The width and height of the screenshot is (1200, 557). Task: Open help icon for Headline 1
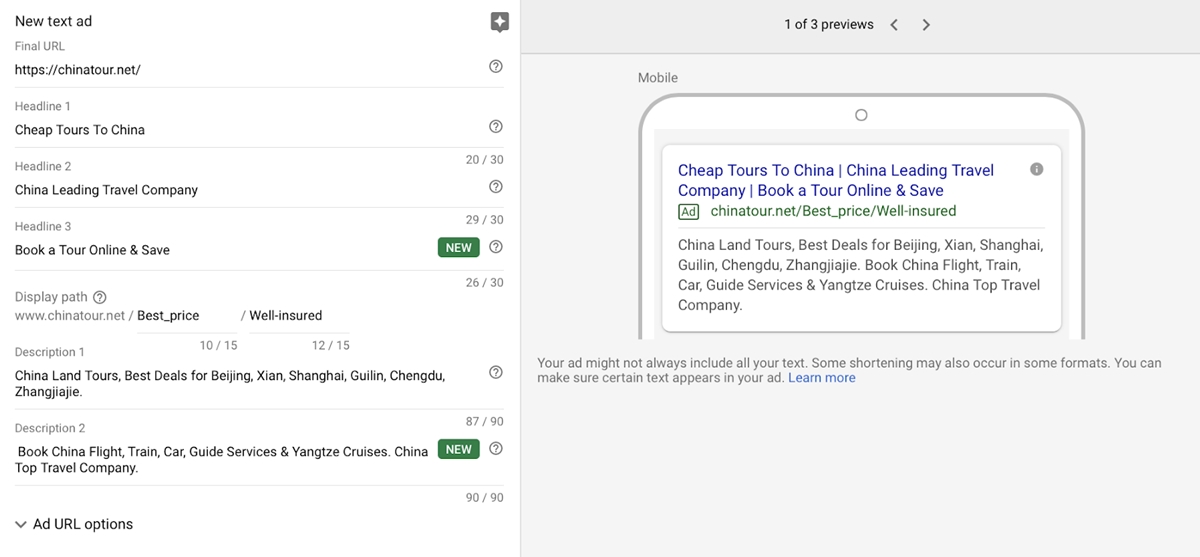click(496, 127)
